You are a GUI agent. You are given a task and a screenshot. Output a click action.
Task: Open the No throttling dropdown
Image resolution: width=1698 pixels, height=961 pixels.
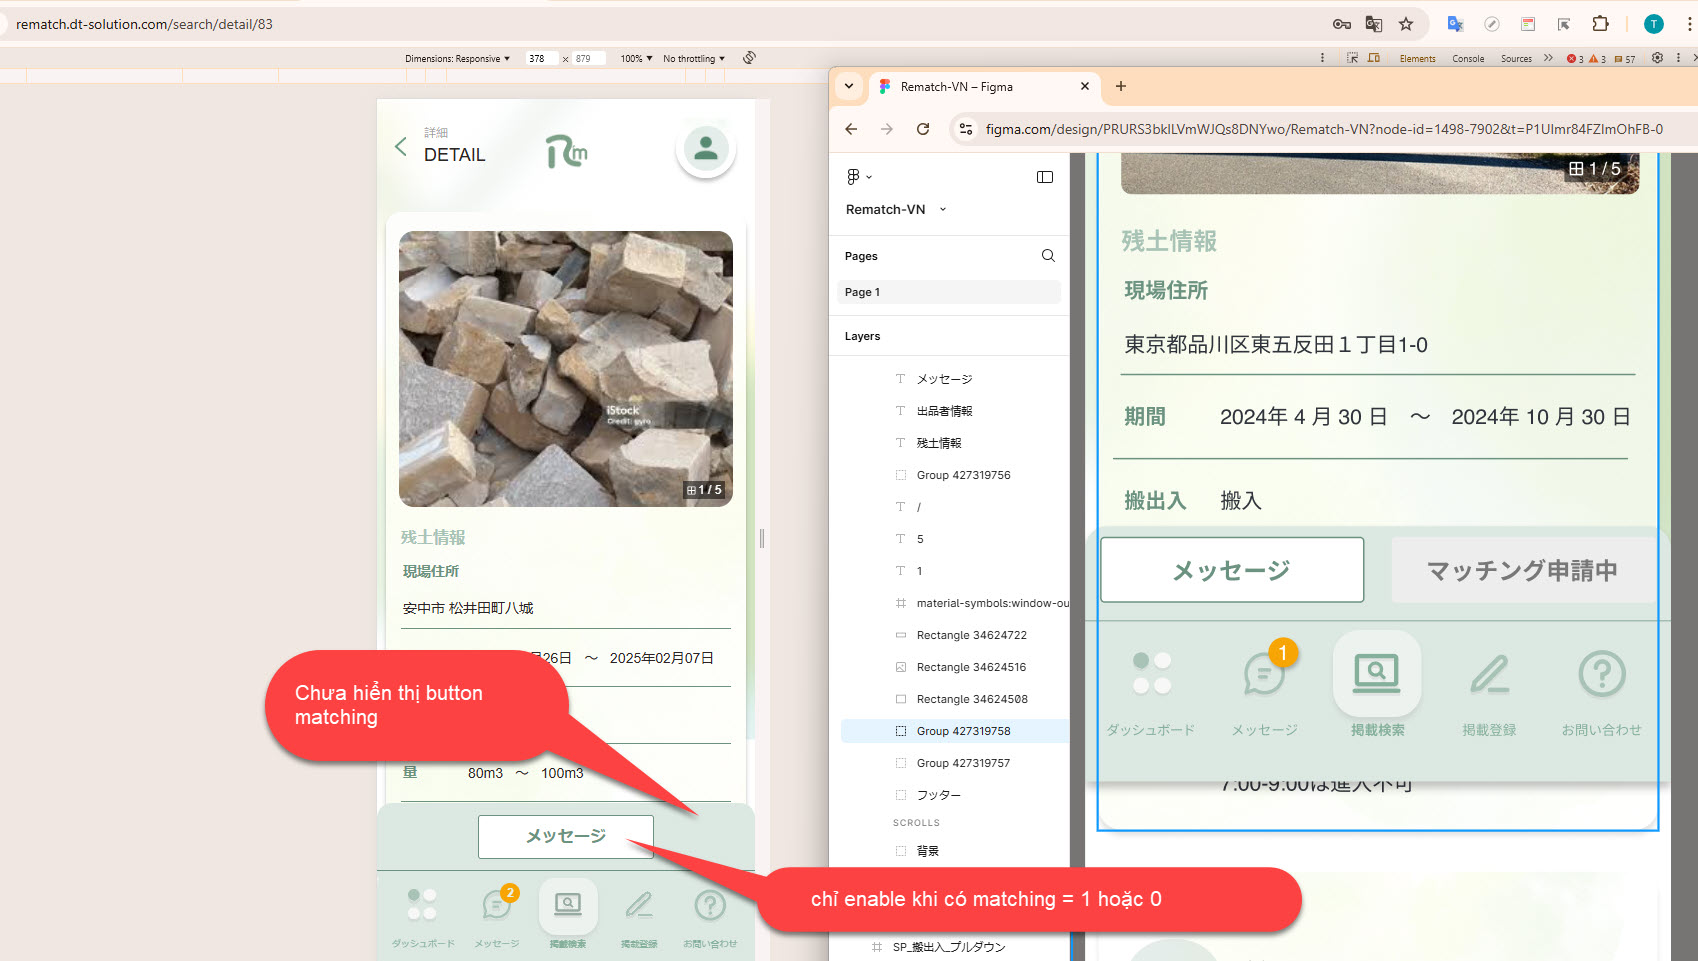coord(693,59)
